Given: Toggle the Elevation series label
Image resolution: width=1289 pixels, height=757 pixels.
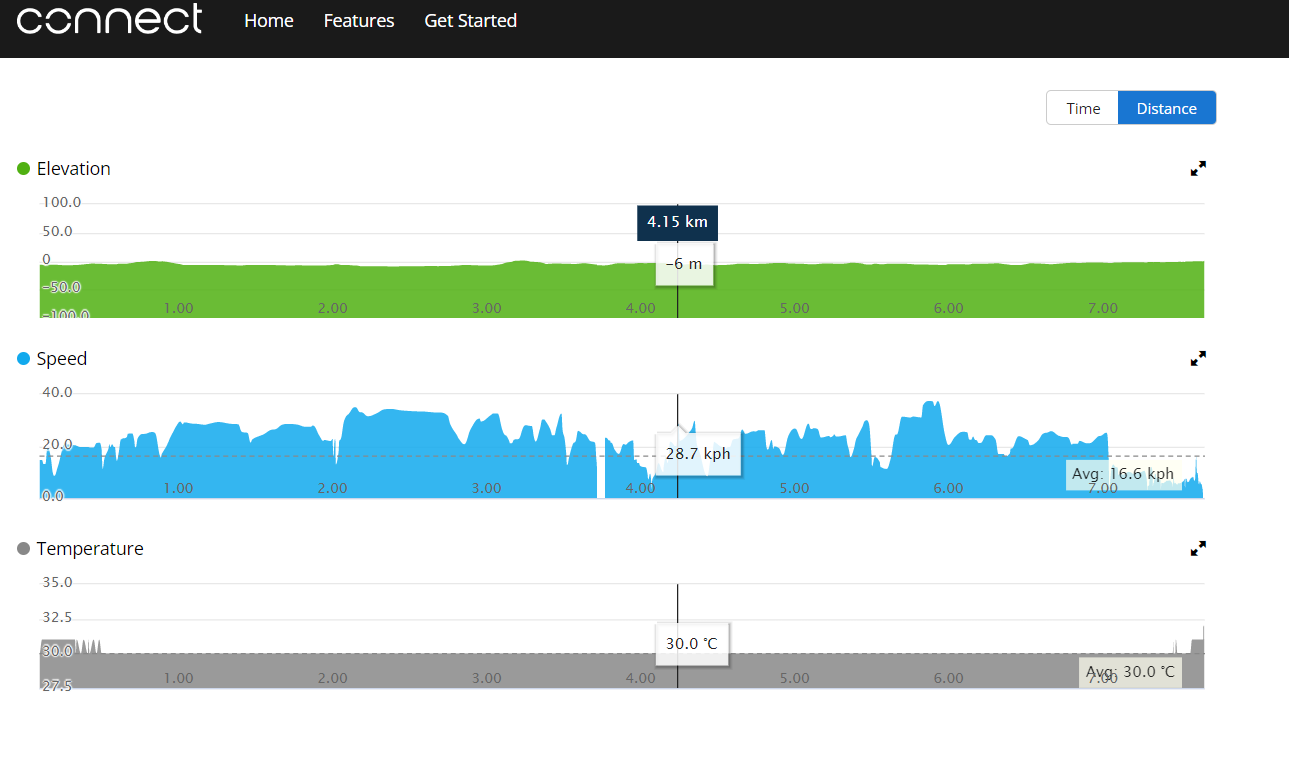Looking at the screenshot, I should tap(73, 169).
